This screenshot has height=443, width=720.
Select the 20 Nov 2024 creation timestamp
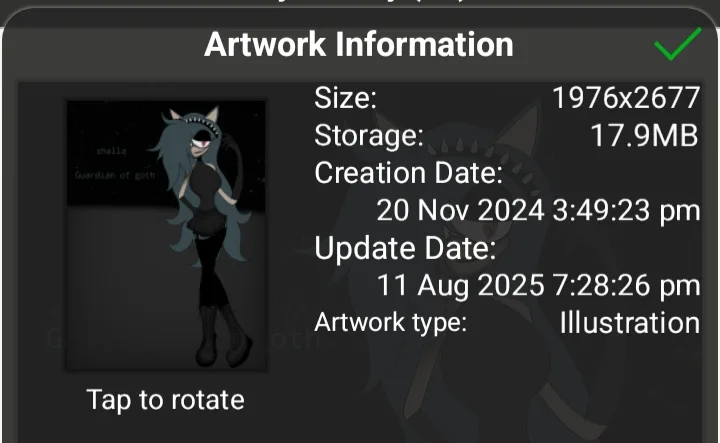click(x=538, y=211)
